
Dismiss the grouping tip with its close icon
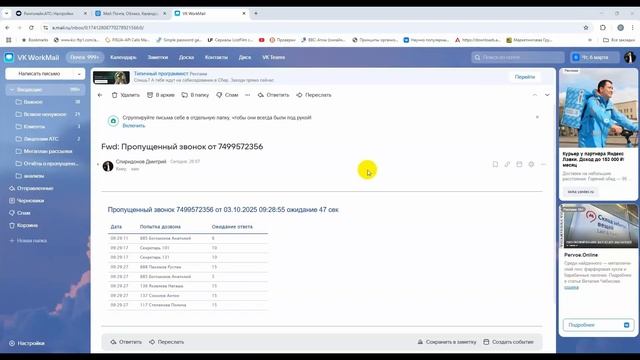tap(537, 117)
